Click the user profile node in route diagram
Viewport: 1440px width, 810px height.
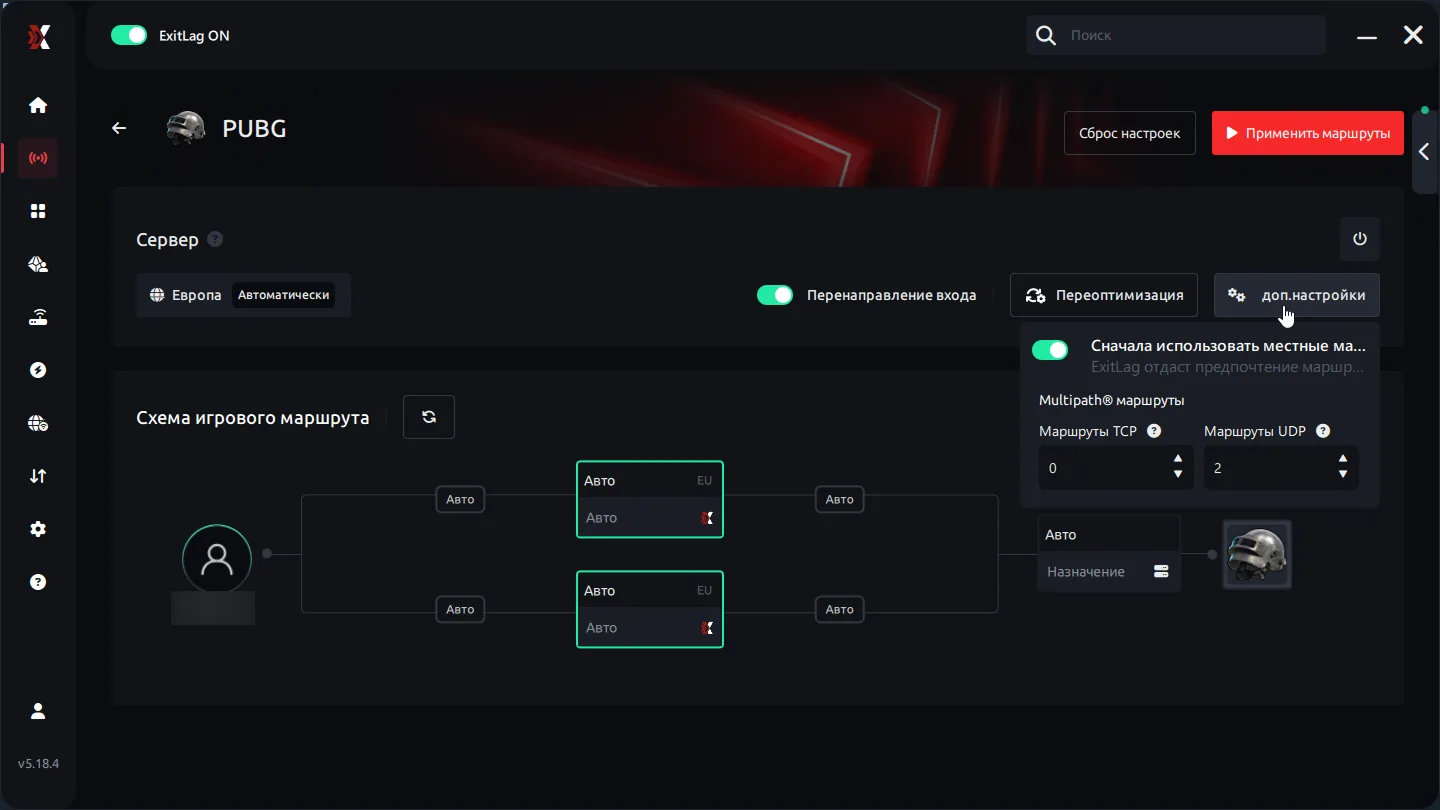(x=217, y=559)
